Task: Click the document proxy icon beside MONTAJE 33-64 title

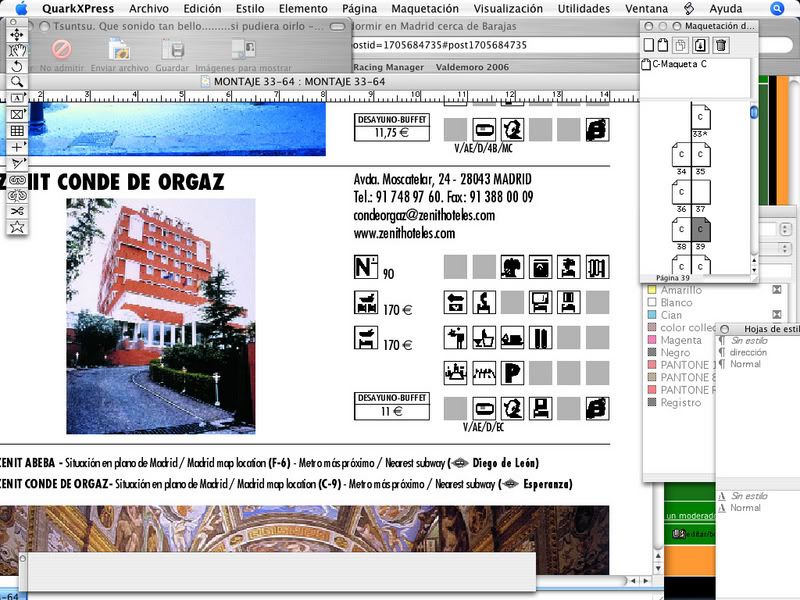Action: (x=205, y=82)
